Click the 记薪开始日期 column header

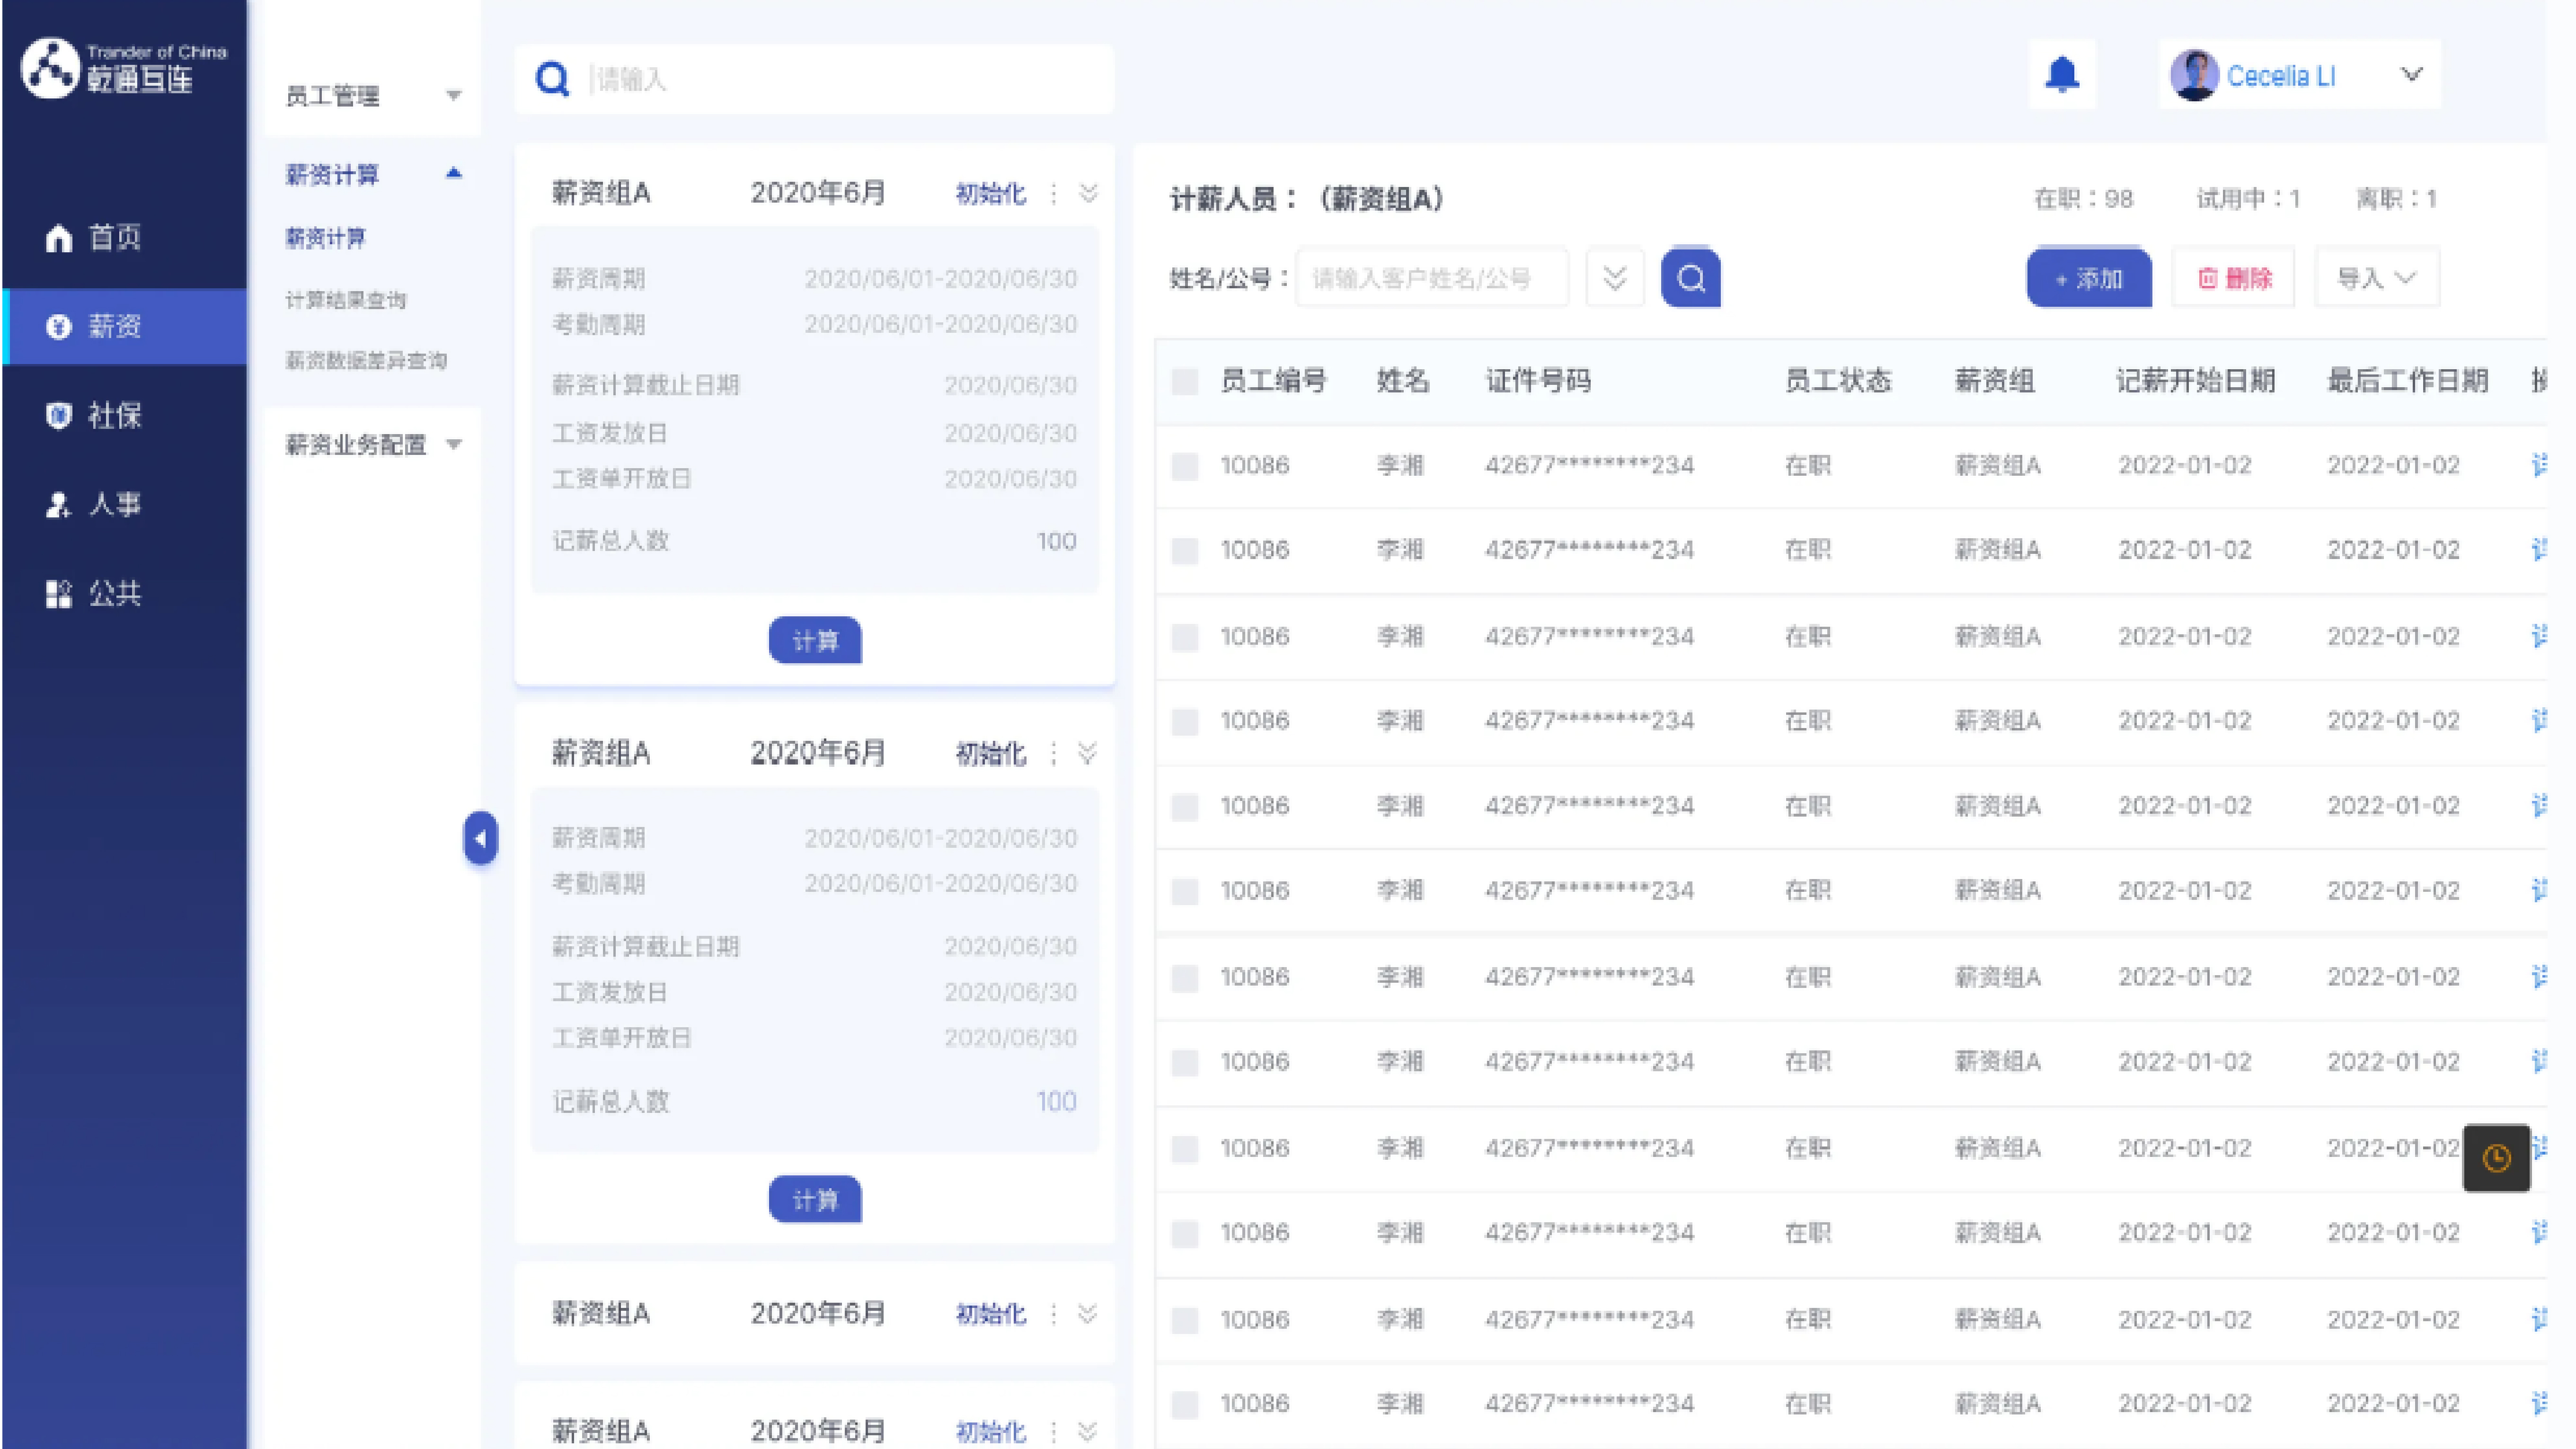coord(2196,381)
